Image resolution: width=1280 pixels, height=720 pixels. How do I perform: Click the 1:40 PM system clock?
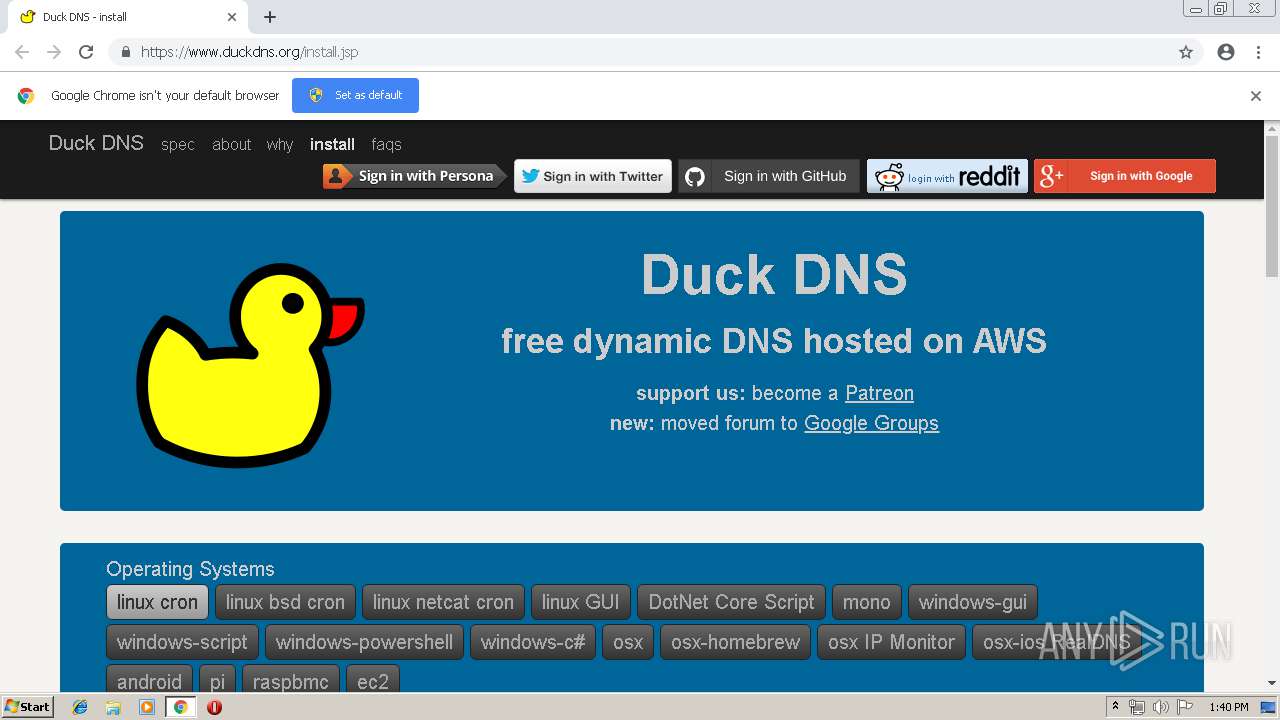tap(1229, 707)
